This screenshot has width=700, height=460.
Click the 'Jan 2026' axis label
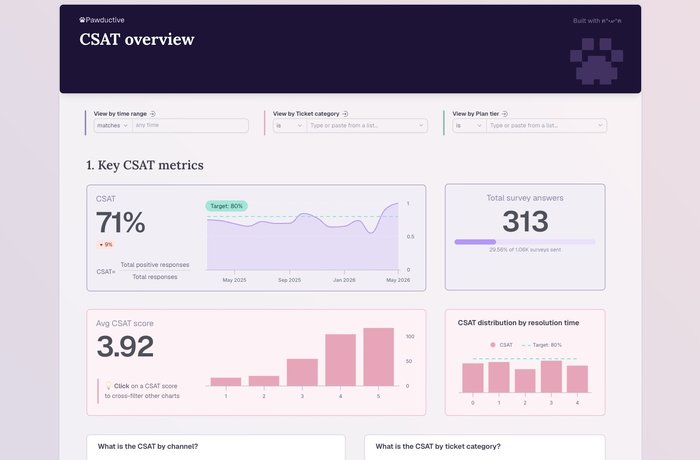pos(344,280)
